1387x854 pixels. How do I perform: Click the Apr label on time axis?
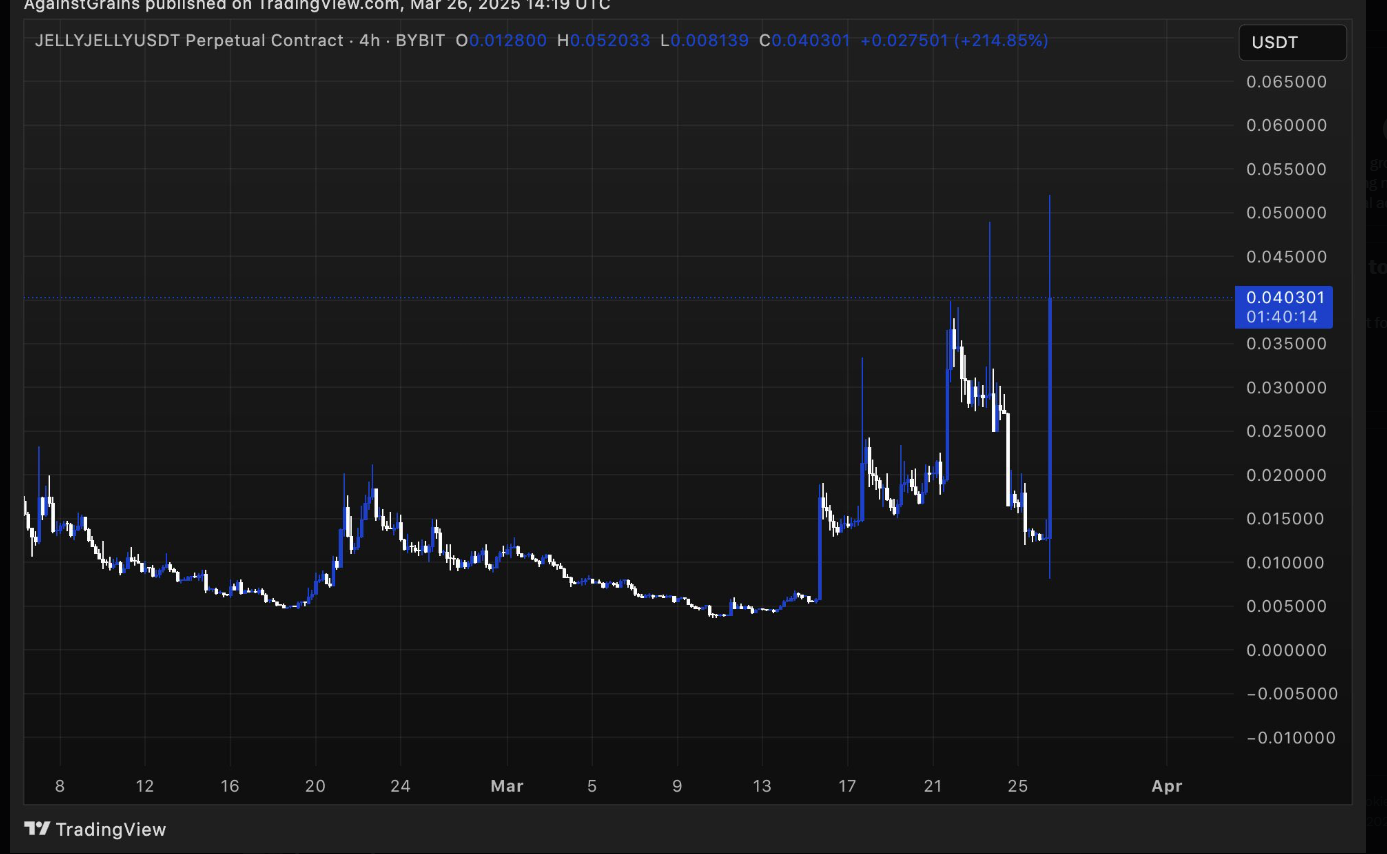point(1167,786)
